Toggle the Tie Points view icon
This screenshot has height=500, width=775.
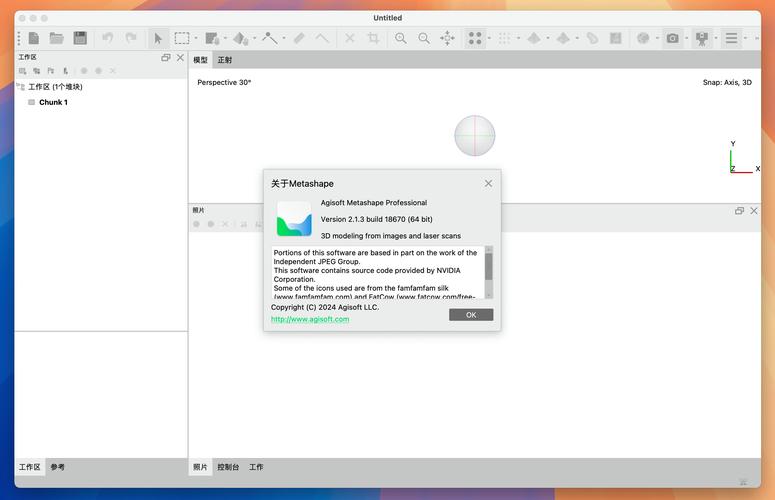pos(475,38)
